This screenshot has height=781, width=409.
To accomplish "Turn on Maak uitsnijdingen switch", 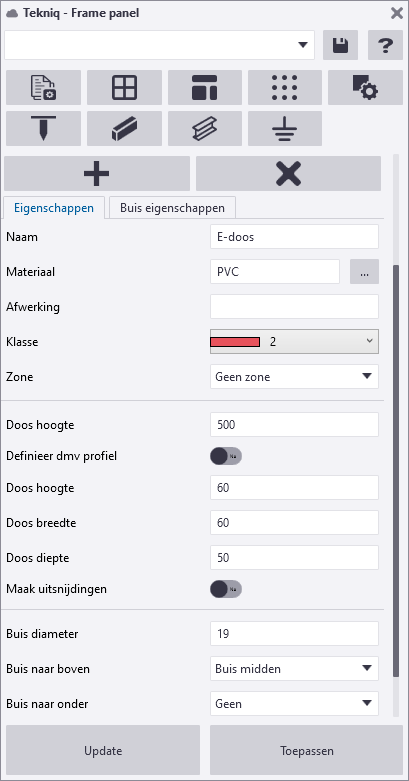I will click(226, 589).
